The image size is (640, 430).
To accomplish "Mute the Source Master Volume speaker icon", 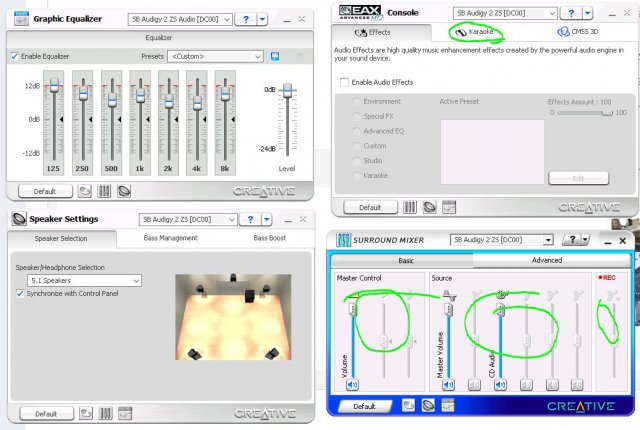I will [x=448, y=384].
